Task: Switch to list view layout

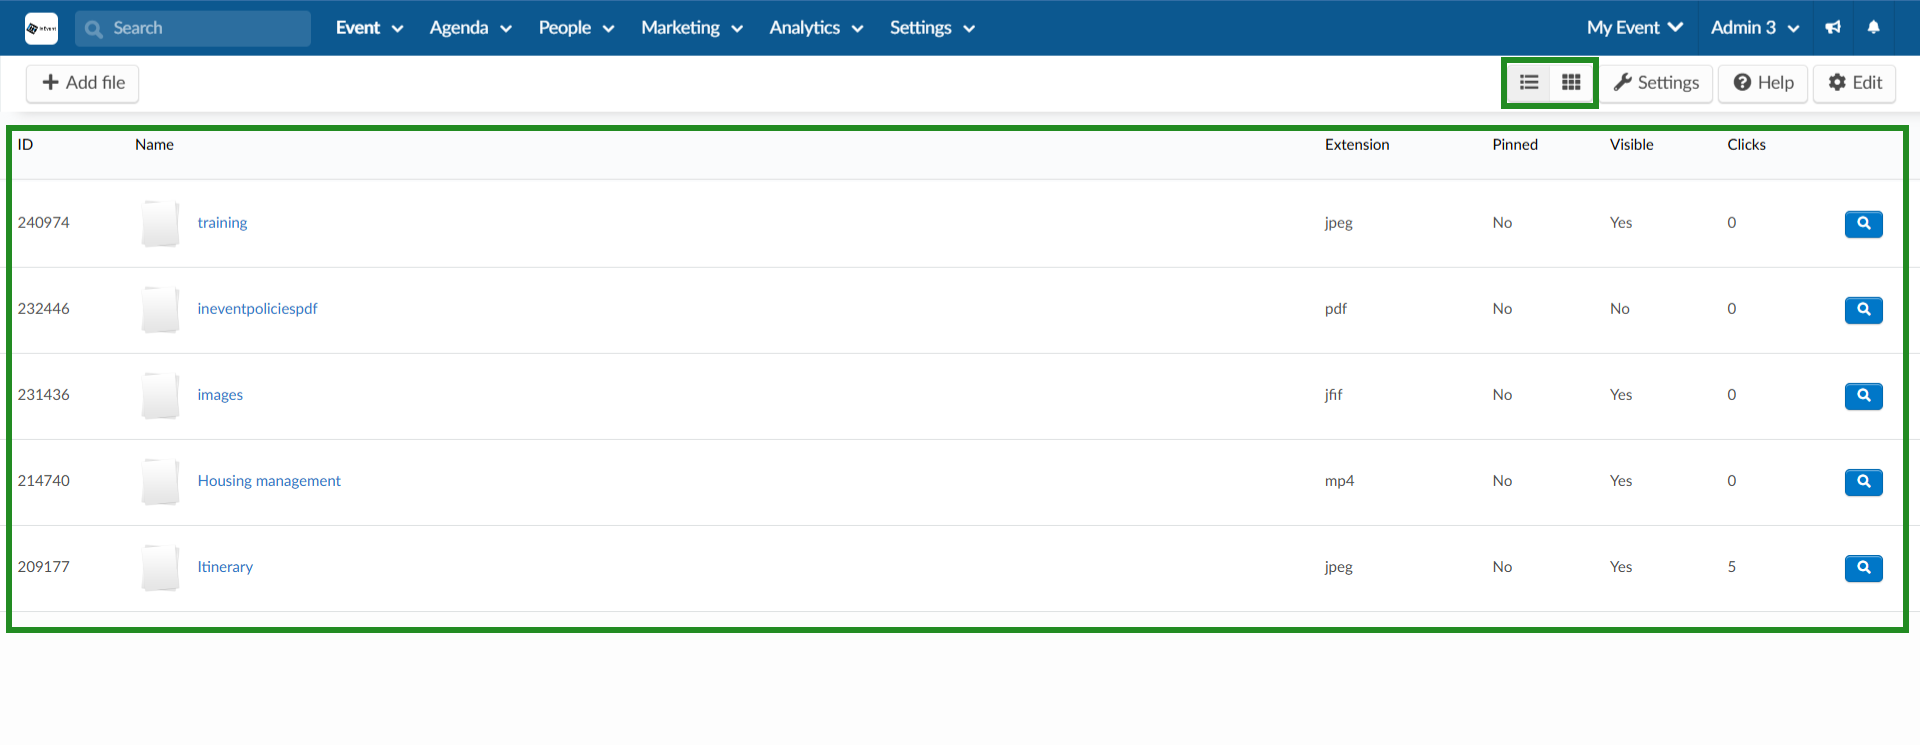Action: pos(1529,83)
